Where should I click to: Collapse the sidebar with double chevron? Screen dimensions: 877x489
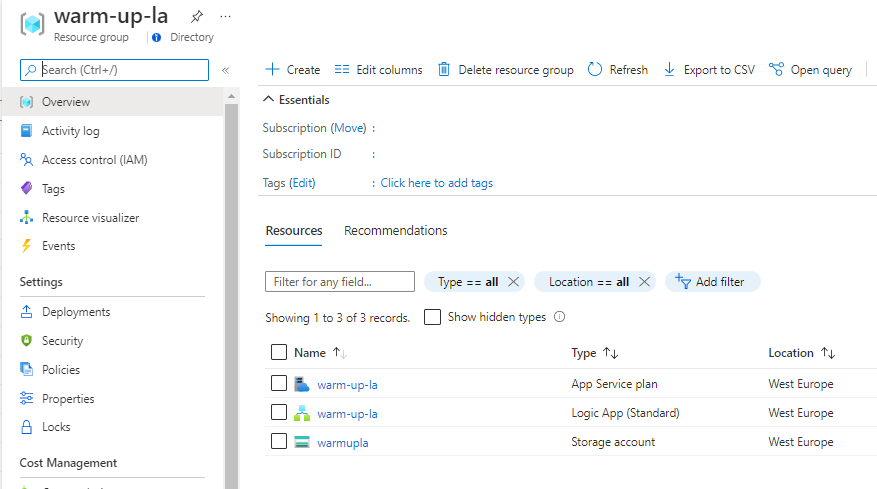click(225, 70)
